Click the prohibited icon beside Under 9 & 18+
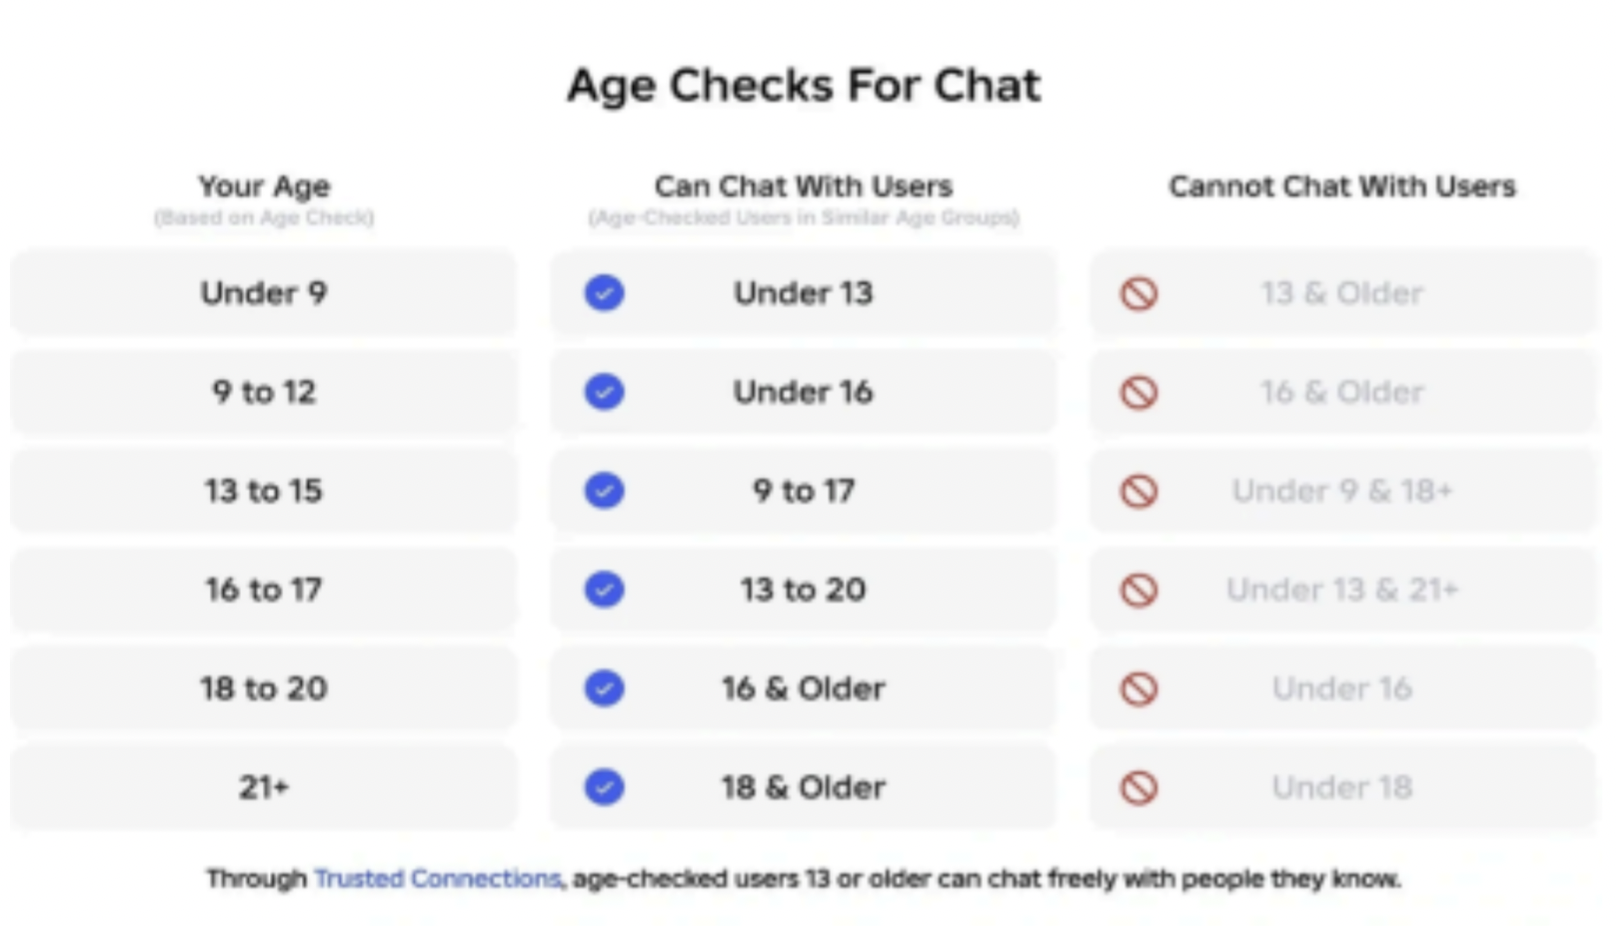Viewport: 1616px width, 926px height. (1139, 491)
